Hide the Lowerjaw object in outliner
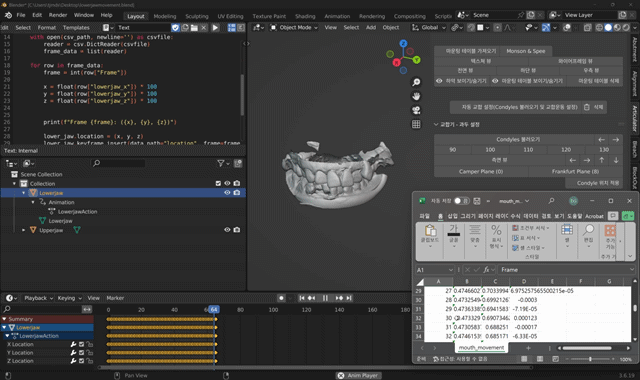Image resolution: width=640 pixels, height=380 pixels. [x=227, y=193]
